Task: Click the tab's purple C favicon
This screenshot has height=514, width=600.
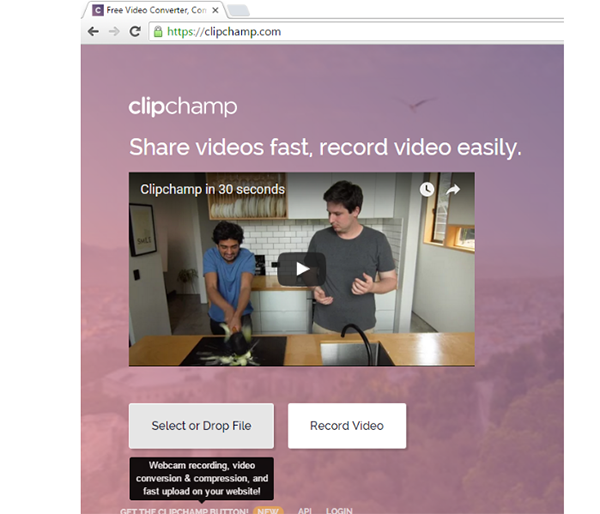Action: tap(98, 10)
